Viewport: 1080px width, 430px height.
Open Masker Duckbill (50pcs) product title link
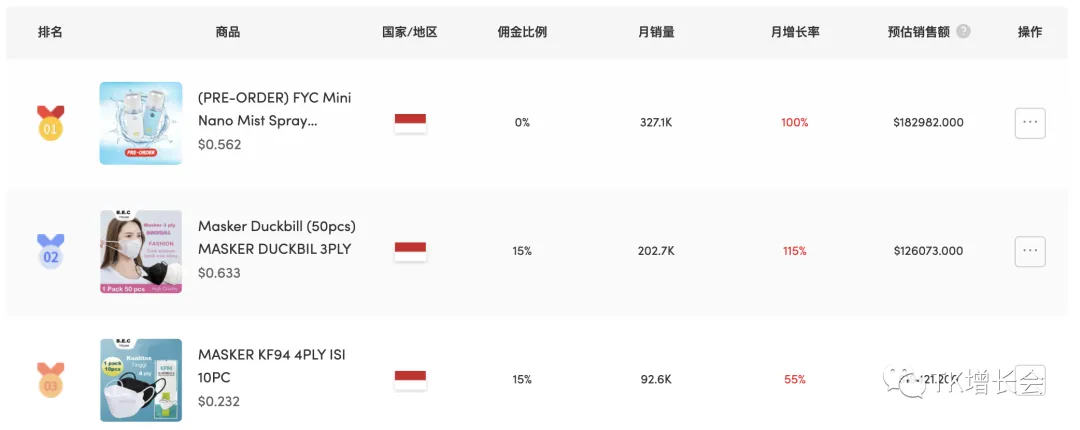pyautogui.click(x=277, y=238)
